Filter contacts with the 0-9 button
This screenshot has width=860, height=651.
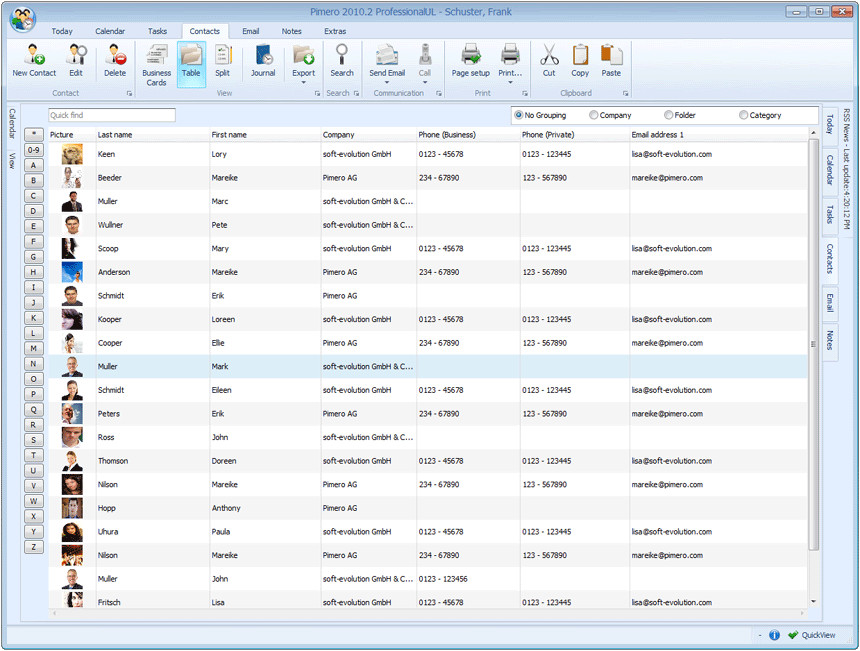click(x=33, y=150)
